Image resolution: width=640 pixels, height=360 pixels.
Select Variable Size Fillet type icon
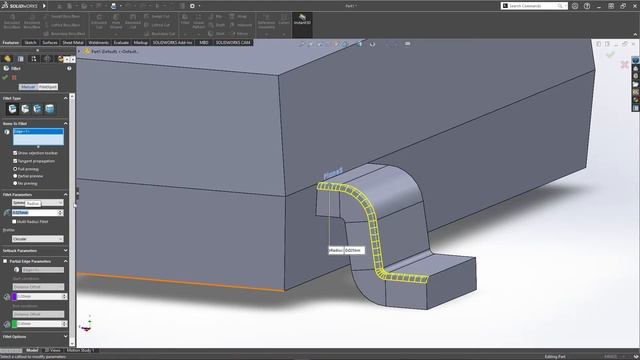click(25, 109)
